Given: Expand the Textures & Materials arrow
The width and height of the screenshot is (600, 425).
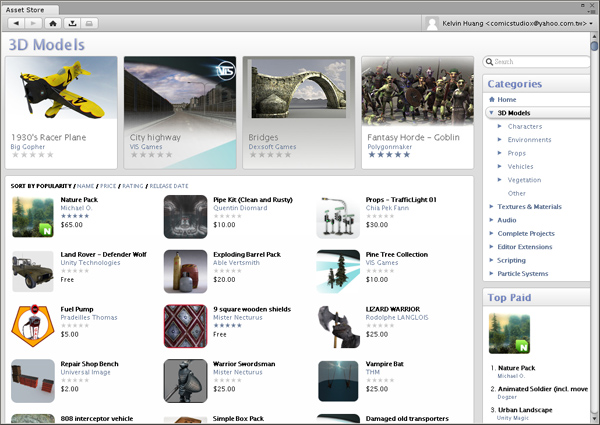Looking at the screenshot, I should pyautogui.click(x=491, y=206).
